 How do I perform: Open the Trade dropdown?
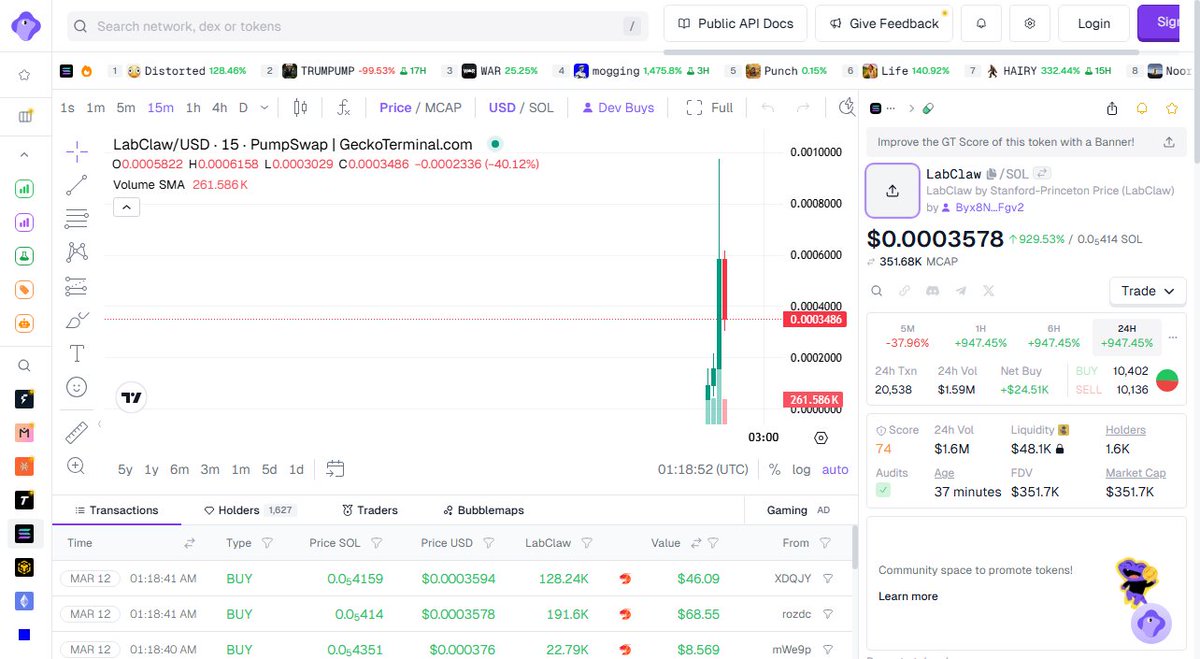[1147, 291]
